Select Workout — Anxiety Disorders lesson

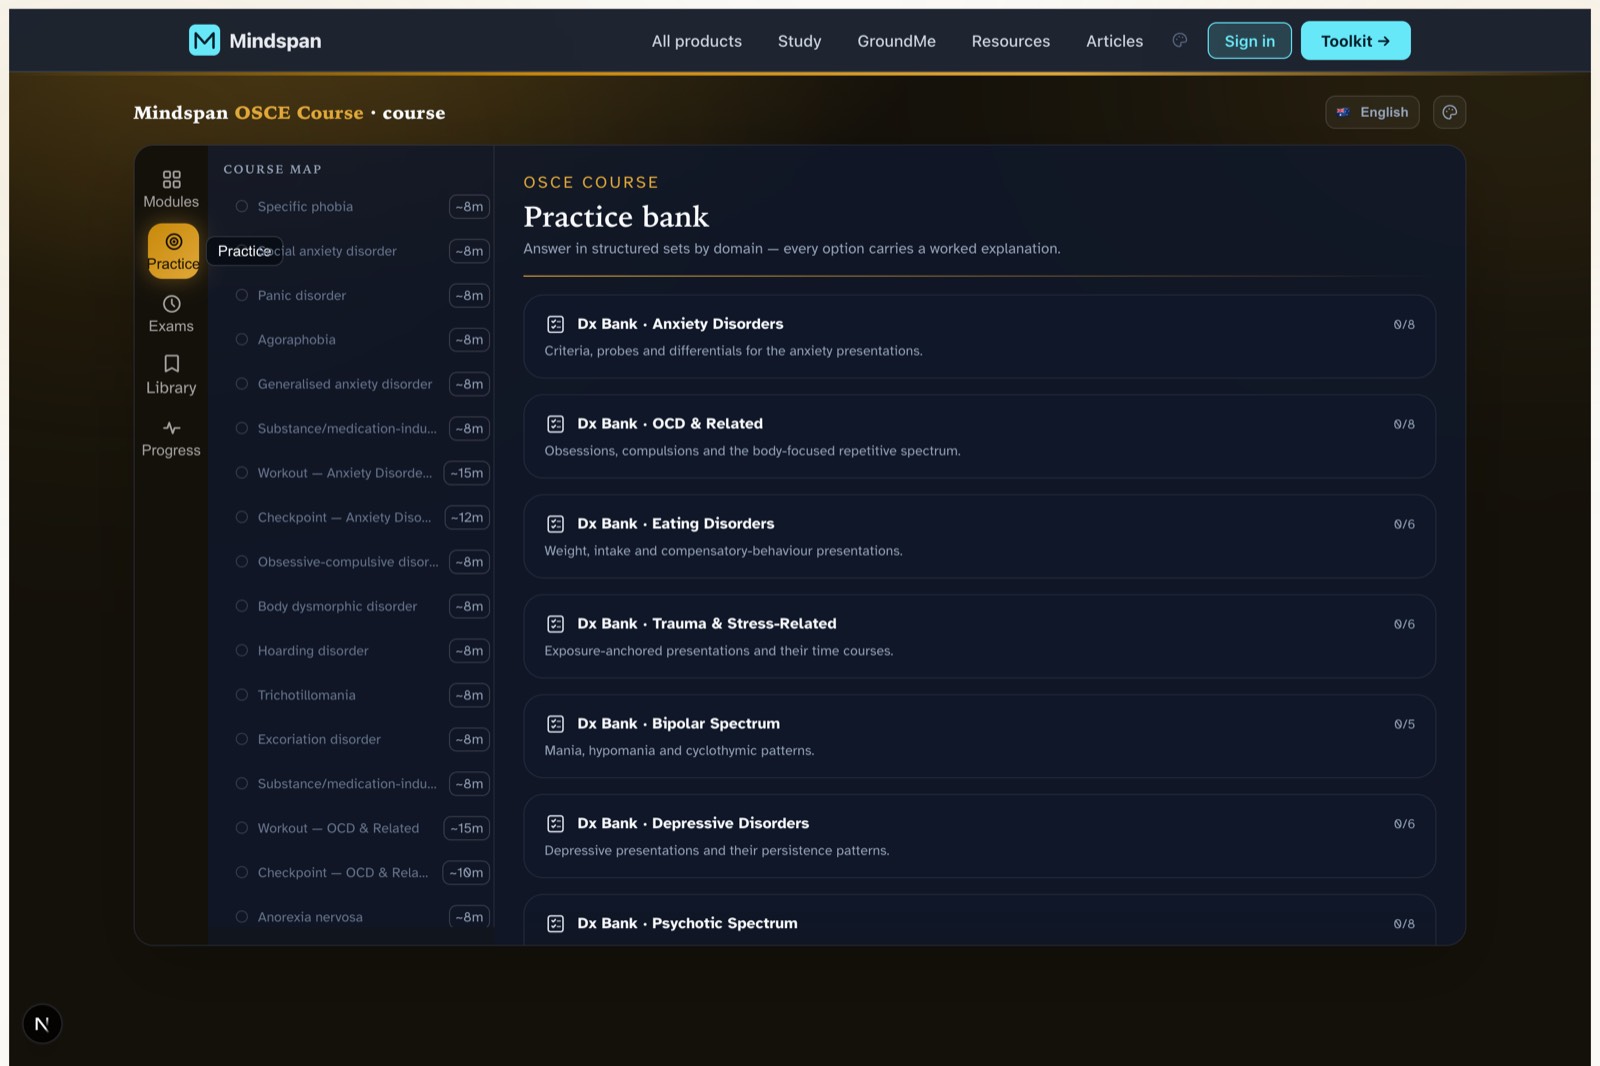pos(361,473)
